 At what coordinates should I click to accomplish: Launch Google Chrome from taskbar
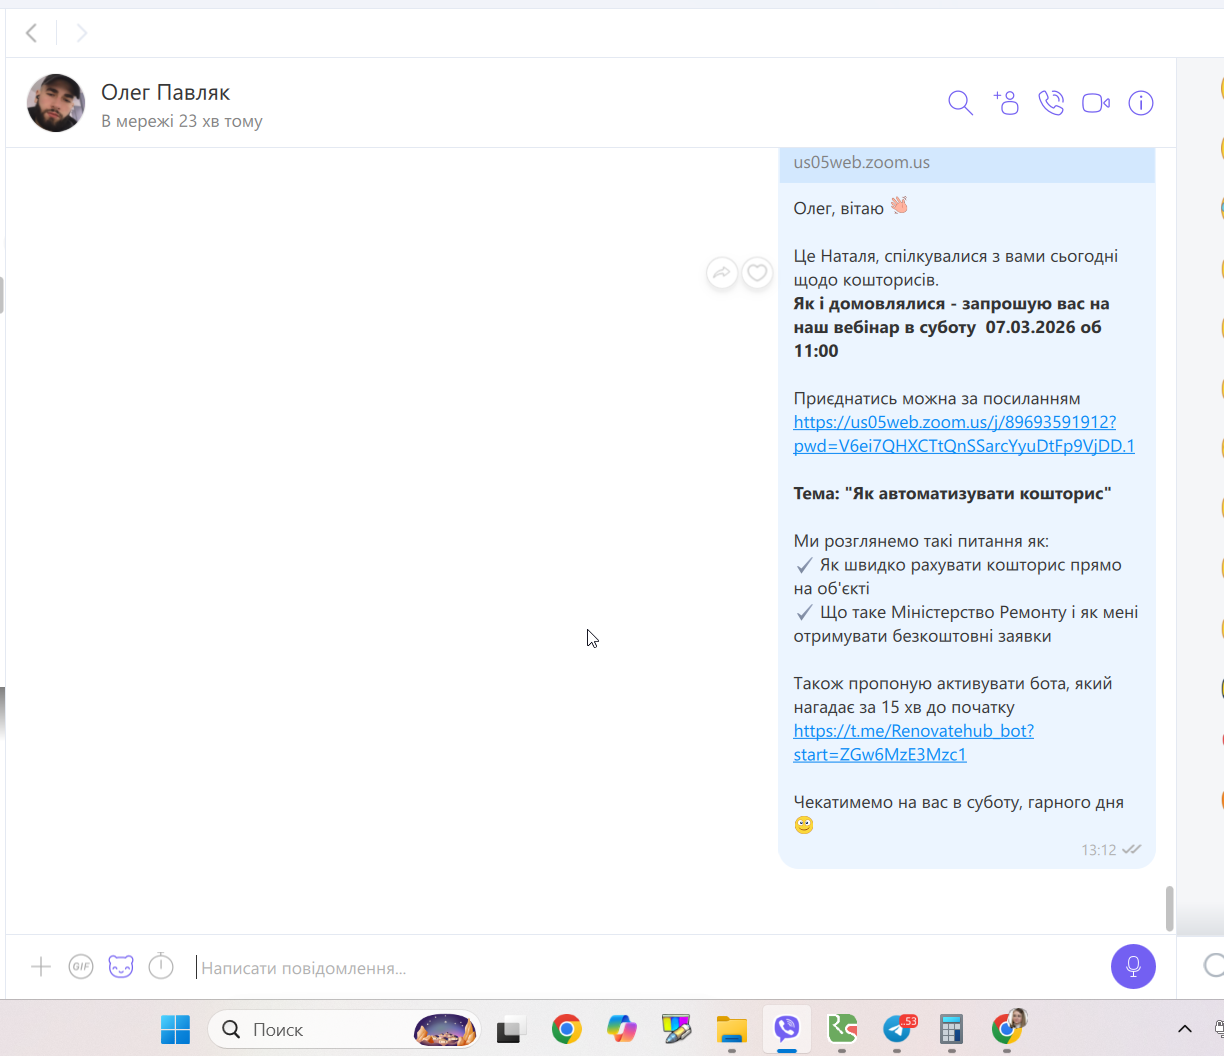point(567,1029)
